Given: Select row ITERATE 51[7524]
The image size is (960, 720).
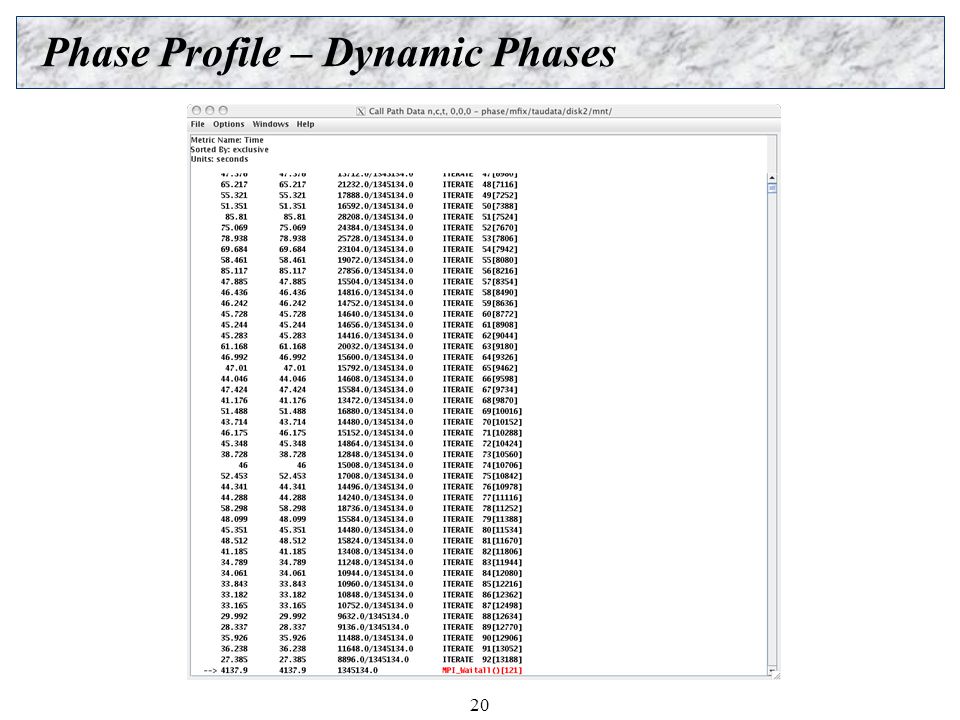Looking at the screenshot, I should pyautogui.click(x=369, y=217).
